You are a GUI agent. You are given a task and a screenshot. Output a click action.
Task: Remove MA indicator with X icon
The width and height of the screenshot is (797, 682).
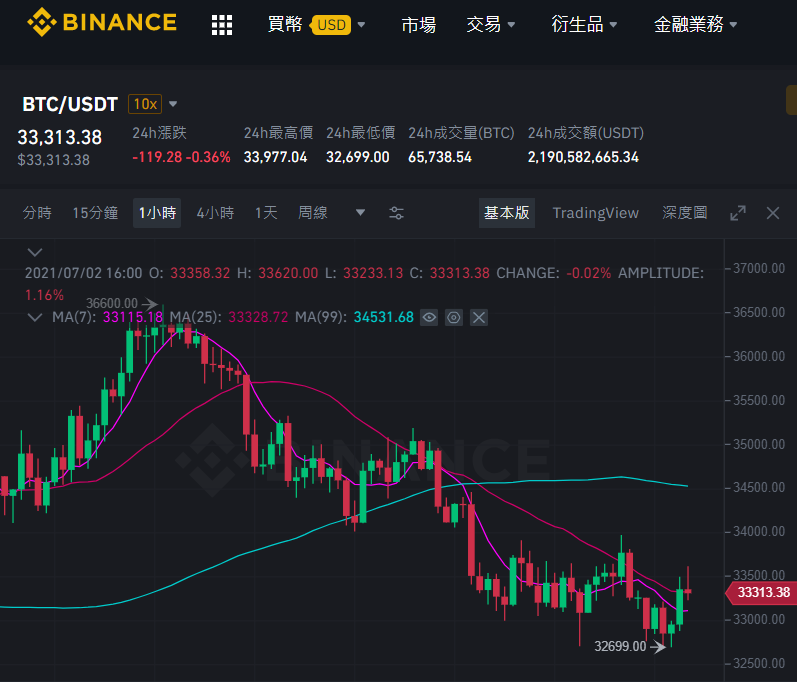(x=478, y=318)
